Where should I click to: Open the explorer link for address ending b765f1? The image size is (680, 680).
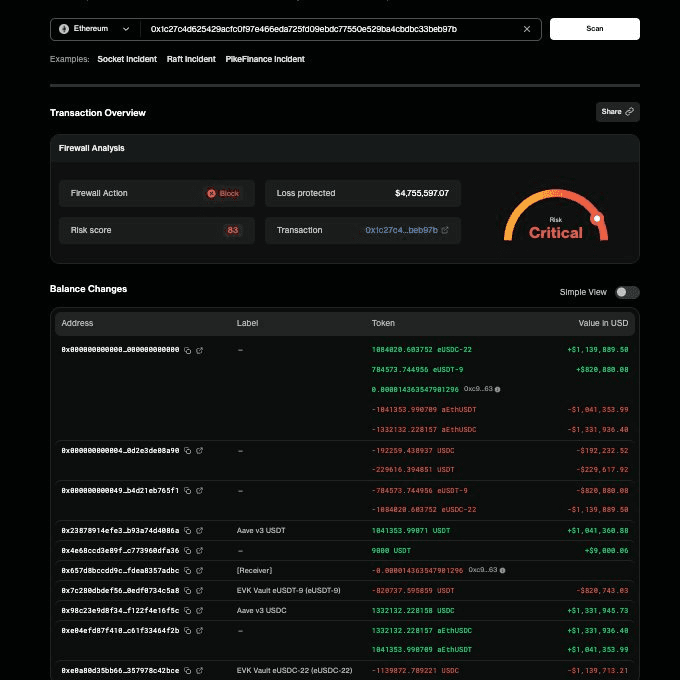coord(199,490)
